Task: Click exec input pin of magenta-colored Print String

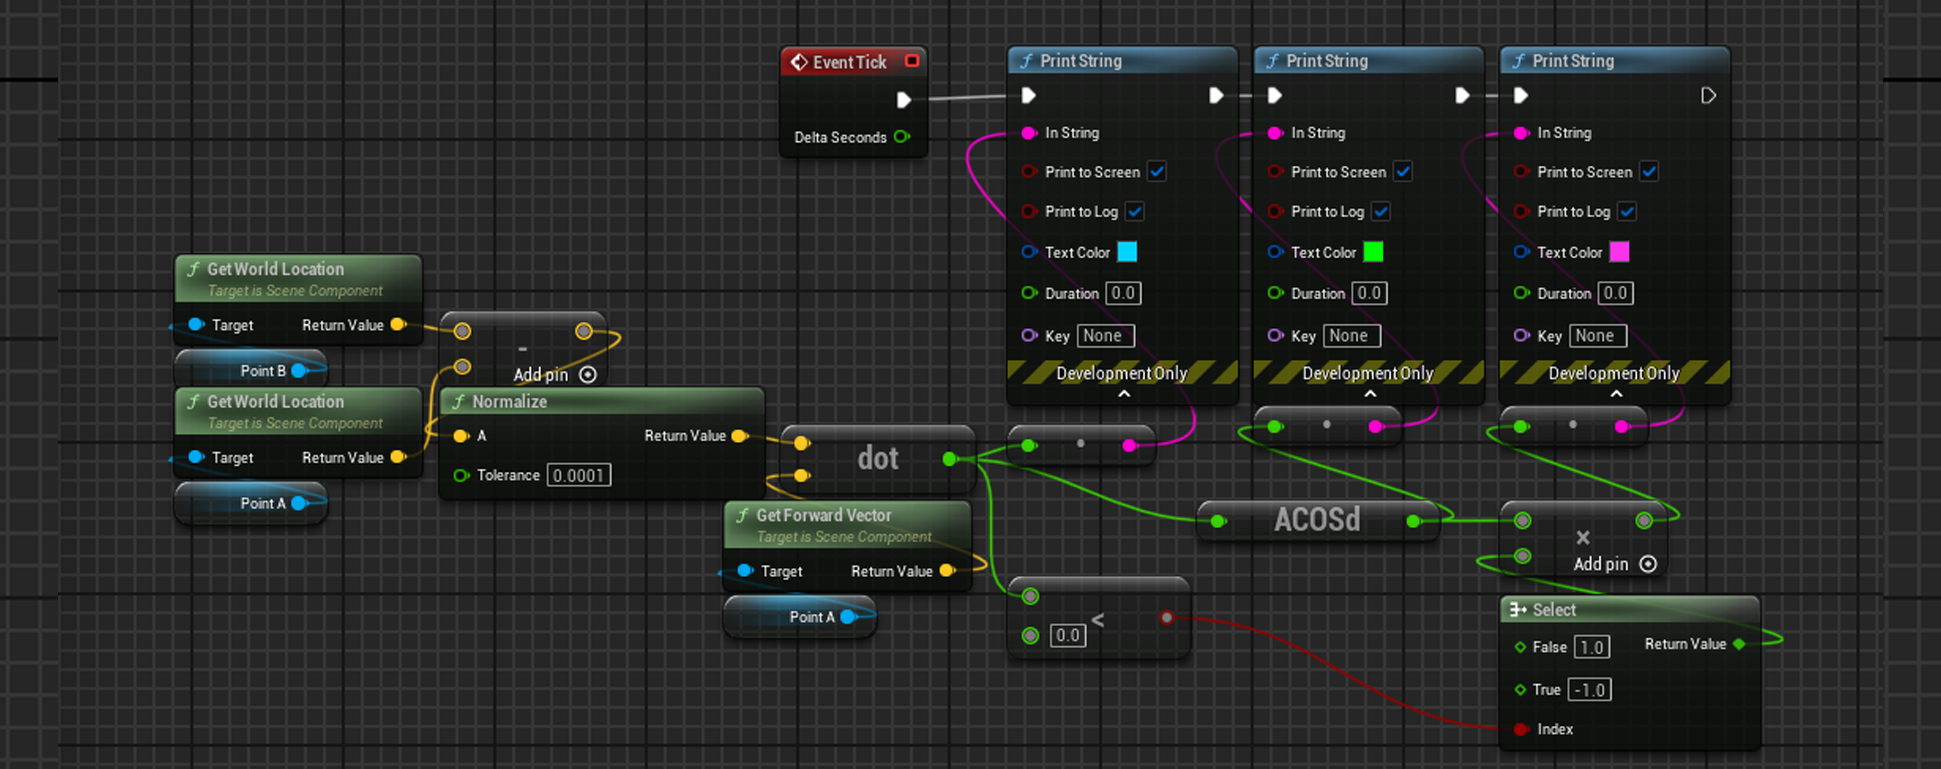Action: (x=1521, y=95)
